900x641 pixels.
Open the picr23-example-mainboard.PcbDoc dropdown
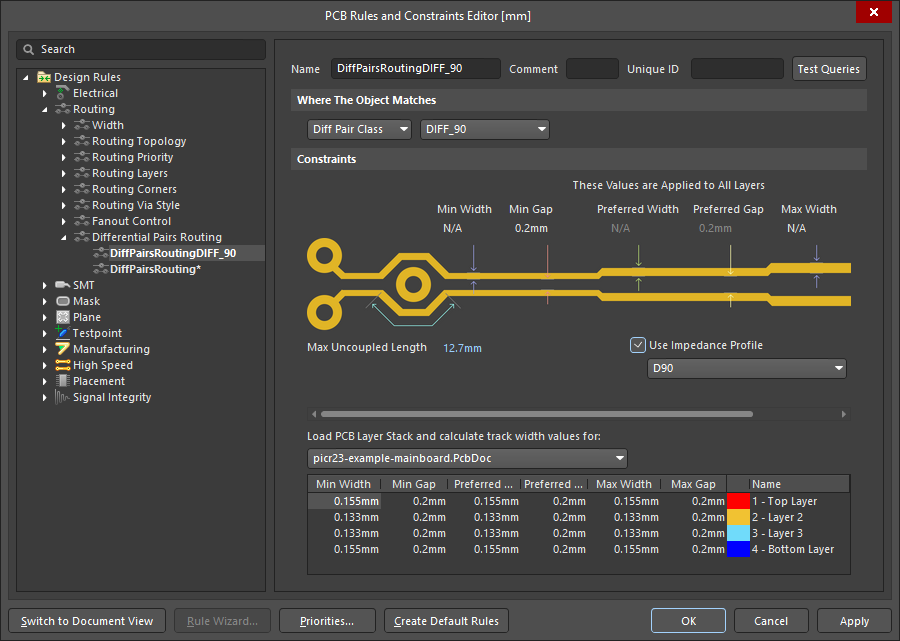click(467, 459)
